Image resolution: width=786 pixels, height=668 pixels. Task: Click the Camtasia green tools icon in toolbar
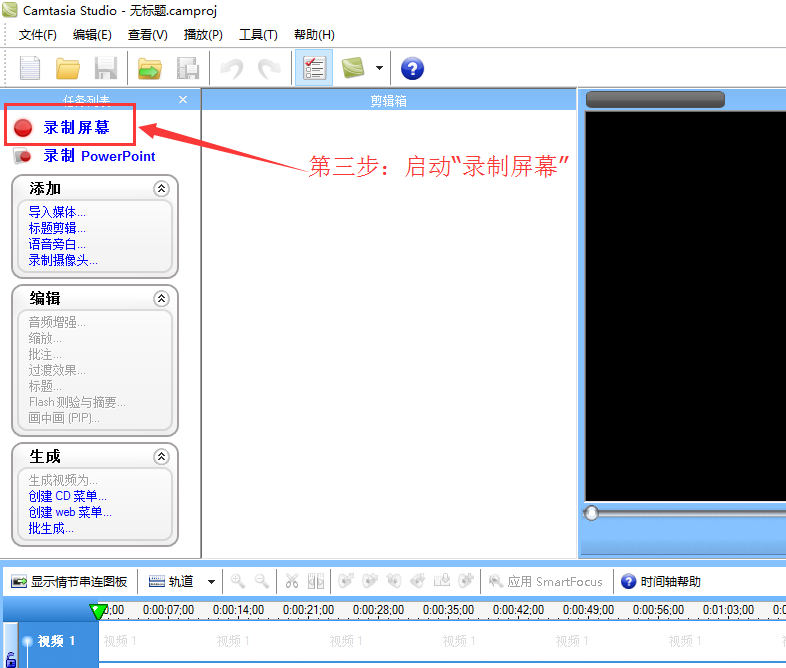pyautogui.click(x=353, y=69)
